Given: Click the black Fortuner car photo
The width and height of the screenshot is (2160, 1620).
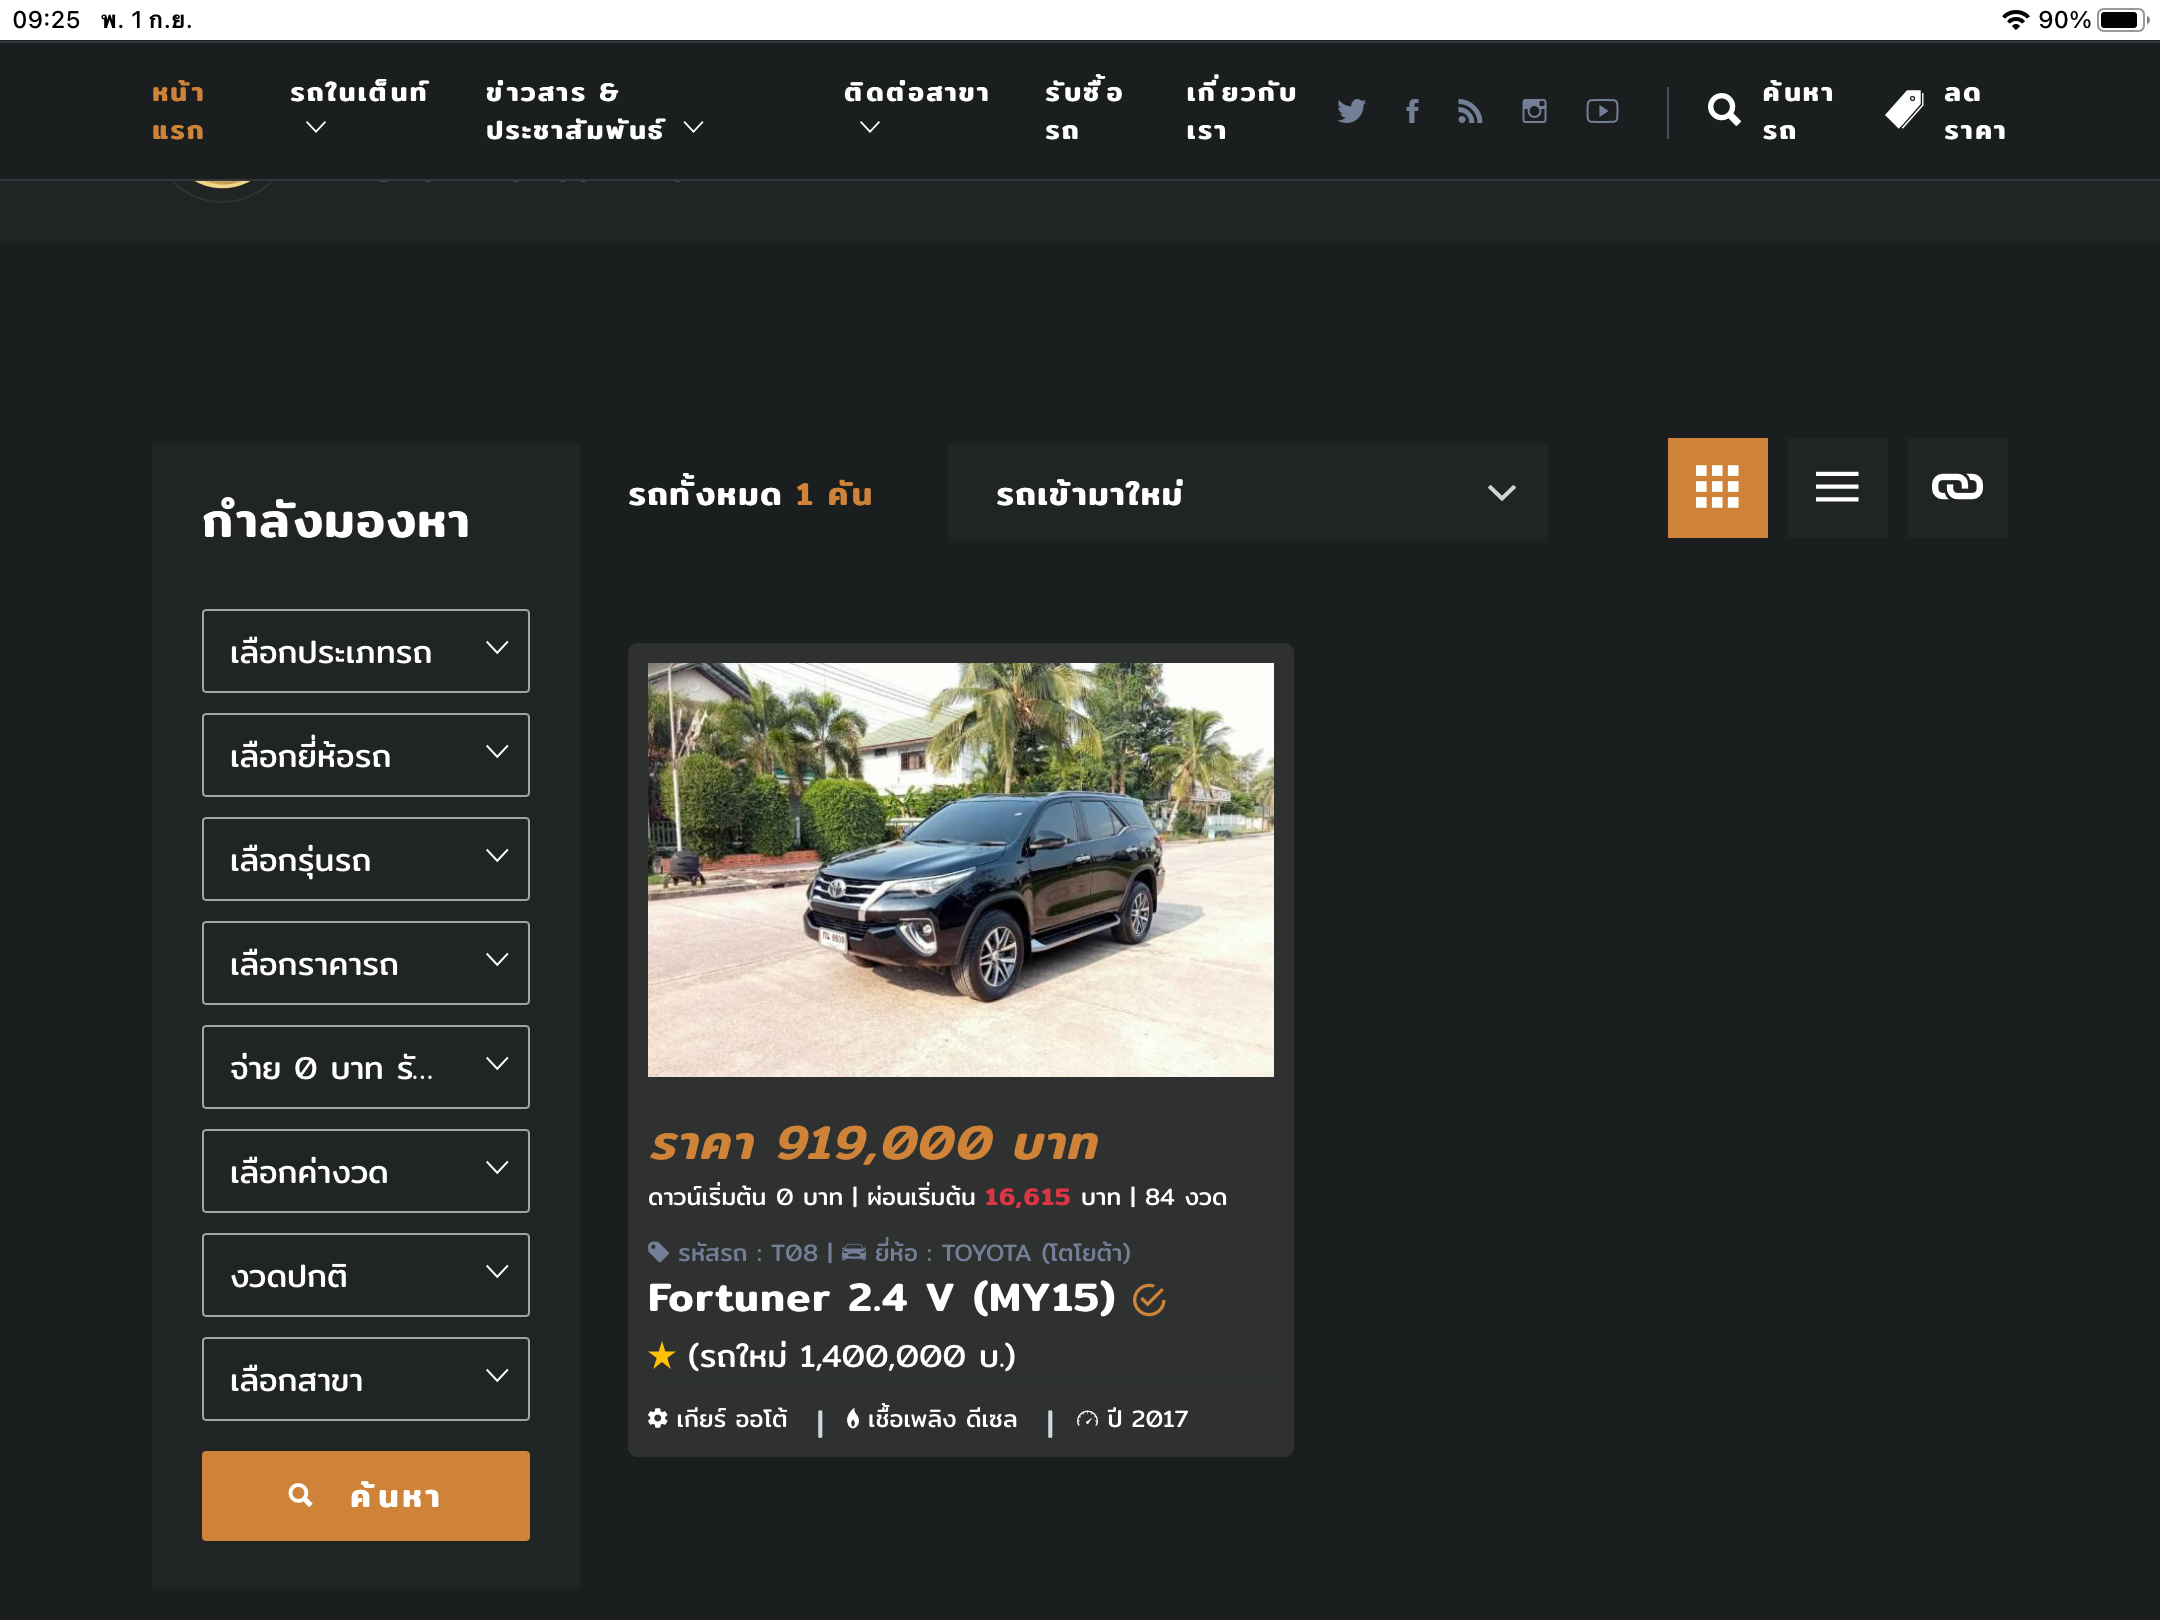Looking at the screenshot, I should [960, 870].
